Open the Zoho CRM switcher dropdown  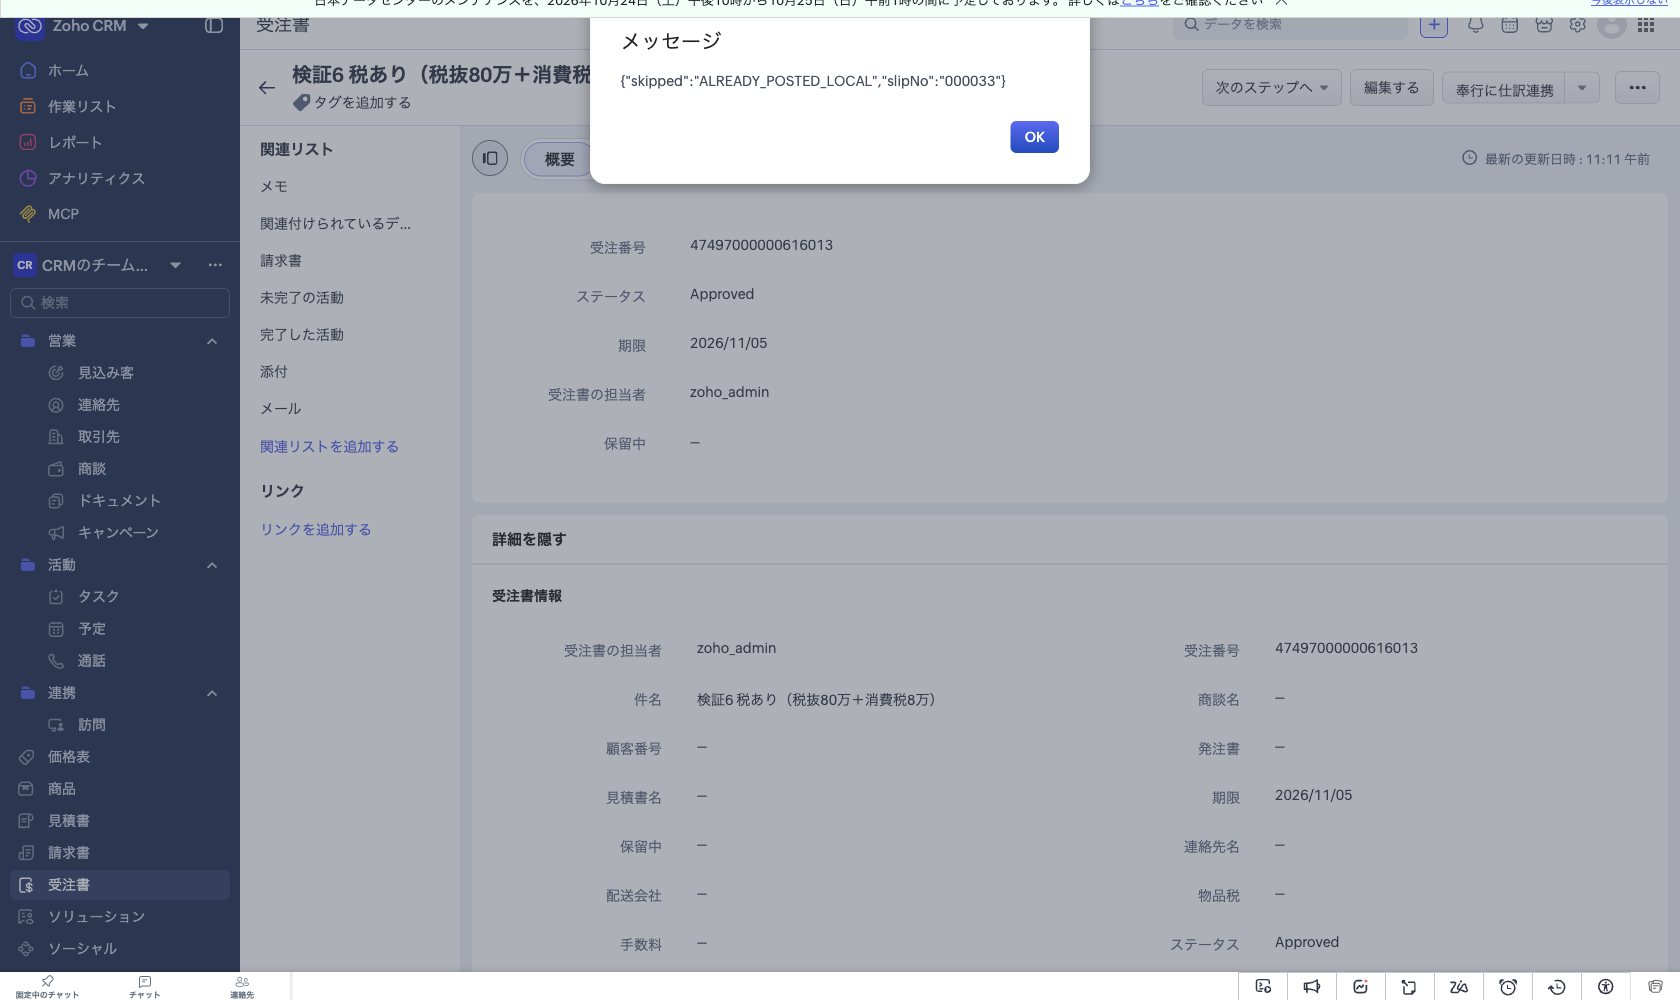point(143,26)
